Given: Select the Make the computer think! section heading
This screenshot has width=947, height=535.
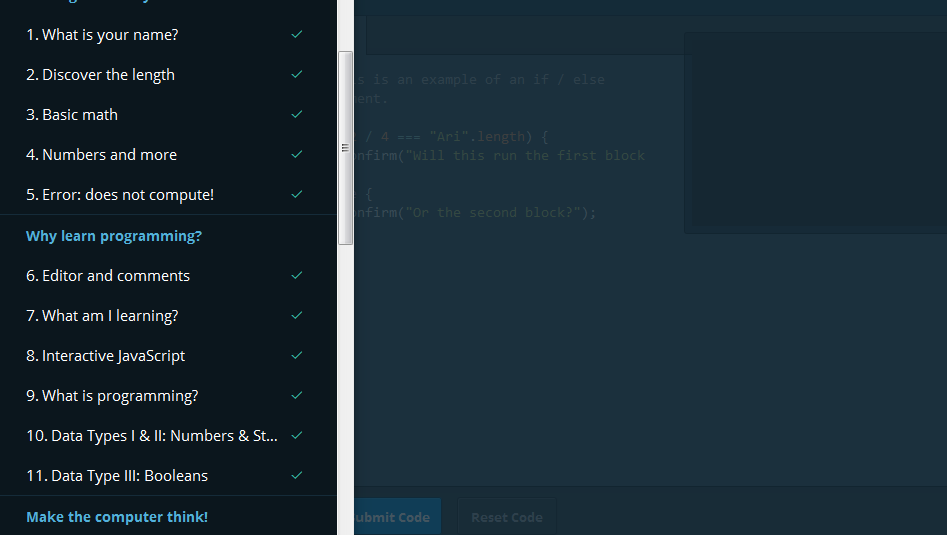Looking at the screenshot, I should pyautogui.click(x=117, y=517).
